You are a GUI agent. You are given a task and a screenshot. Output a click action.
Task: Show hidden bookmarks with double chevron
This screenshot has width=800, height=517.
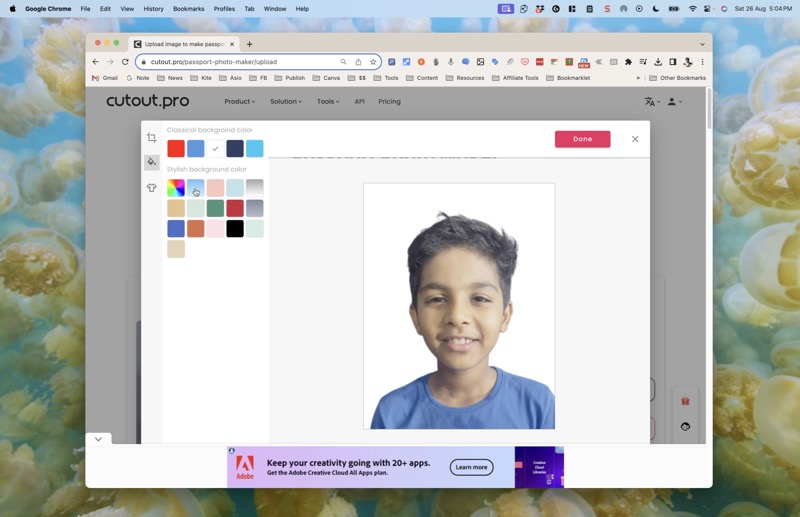pos(638,78)
